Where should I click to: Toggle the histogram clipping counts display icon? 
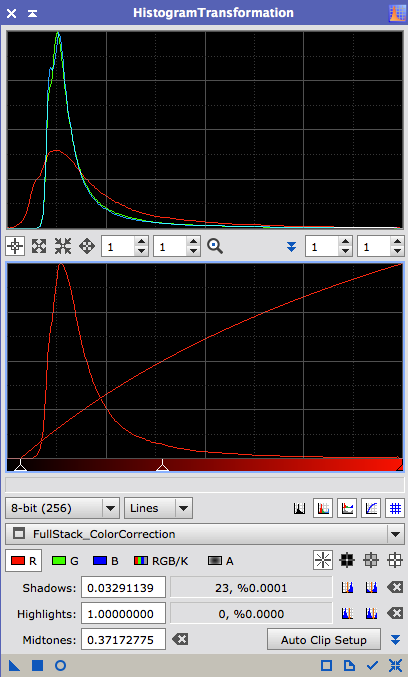(x=347, y=508)
